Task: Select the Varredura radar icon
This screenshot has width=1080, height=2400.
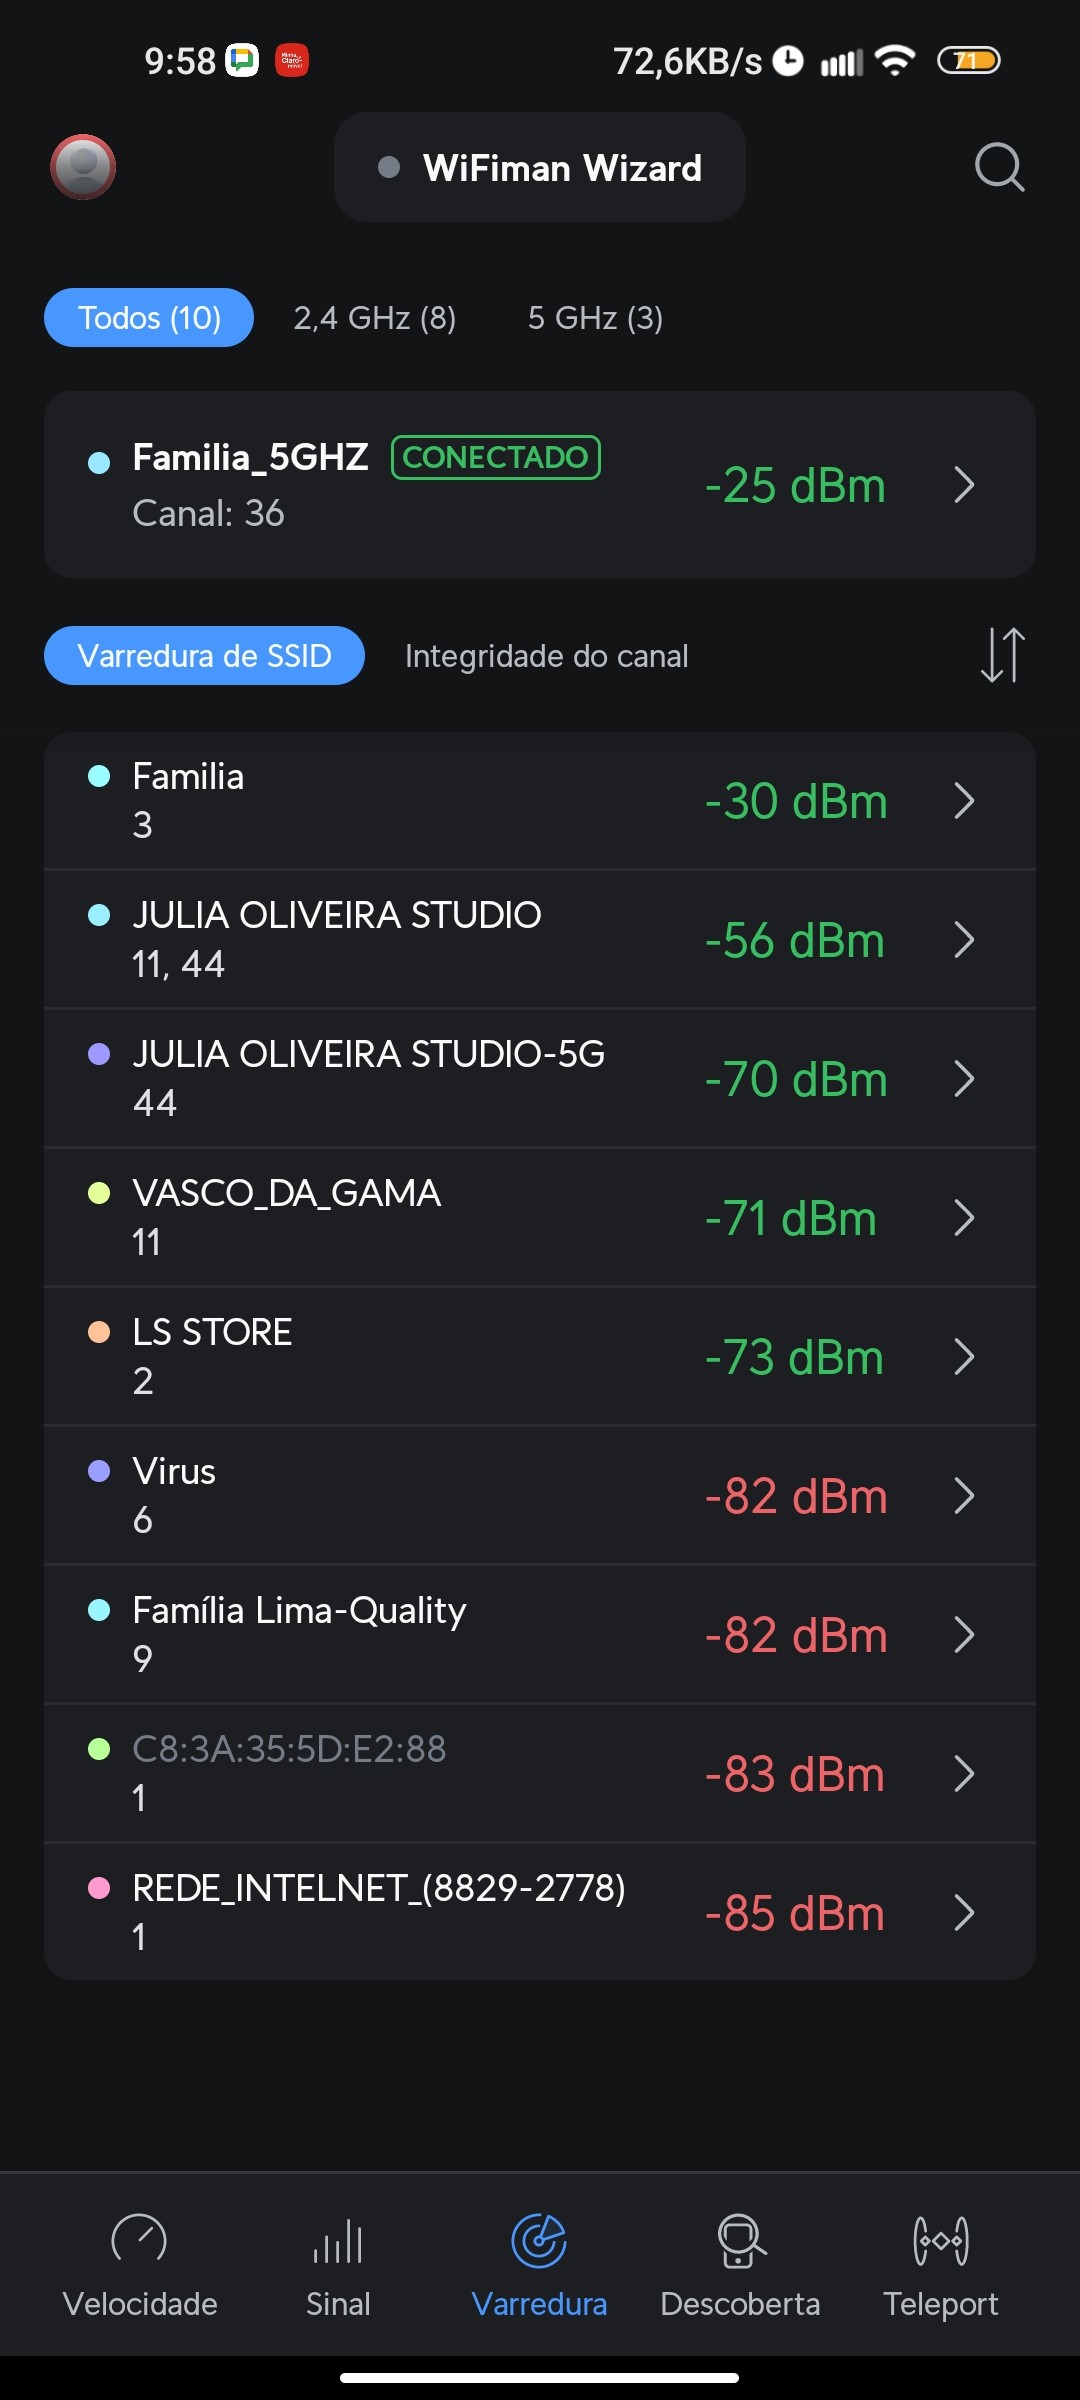Action: coord(539,2240)
